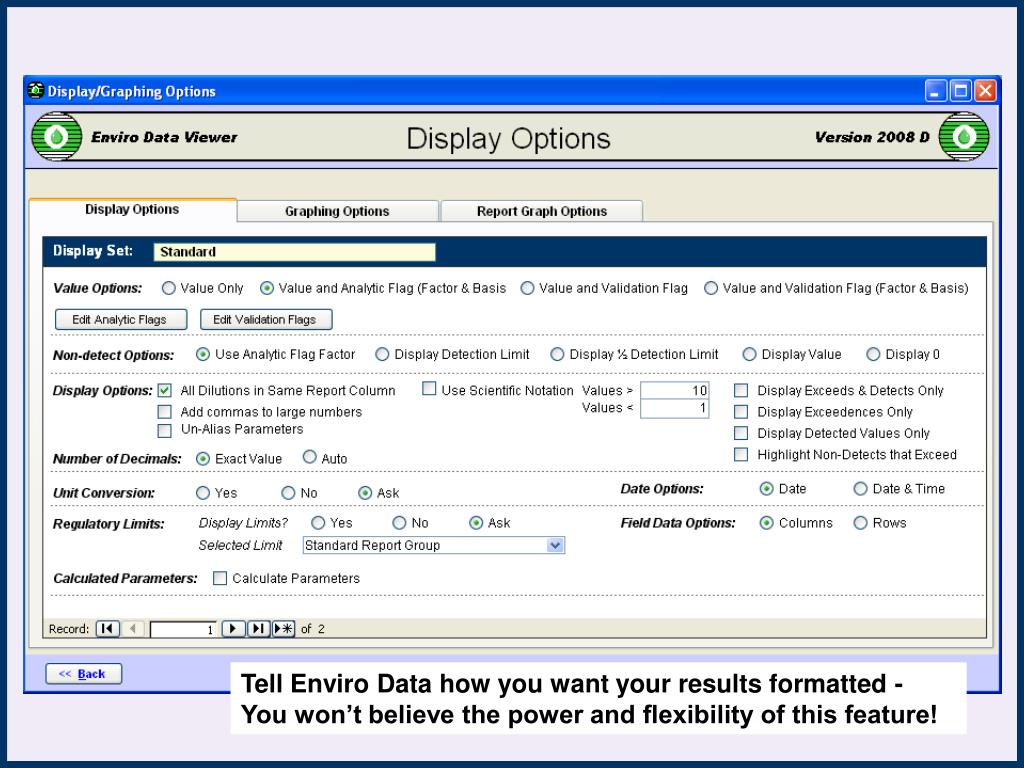Create new record navigation button

283,629
